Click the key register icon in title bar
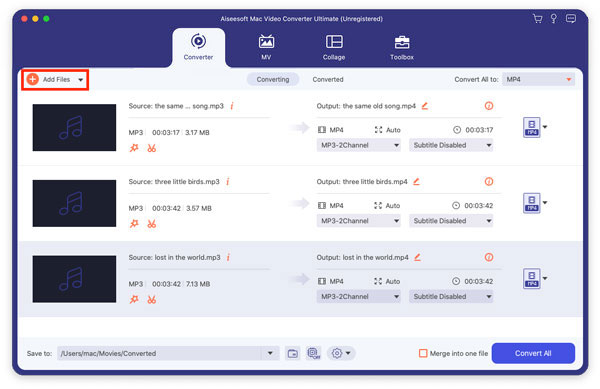Image resolution: width=600 pixels, height=389 pixels. pos(553,19)
